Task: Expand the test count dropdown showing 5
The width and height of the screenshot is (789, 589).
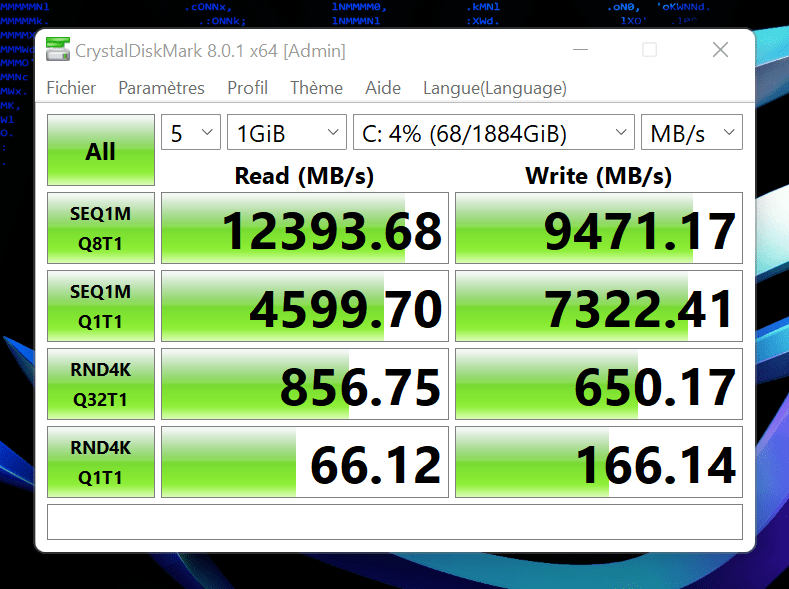Action: [191, 132]
